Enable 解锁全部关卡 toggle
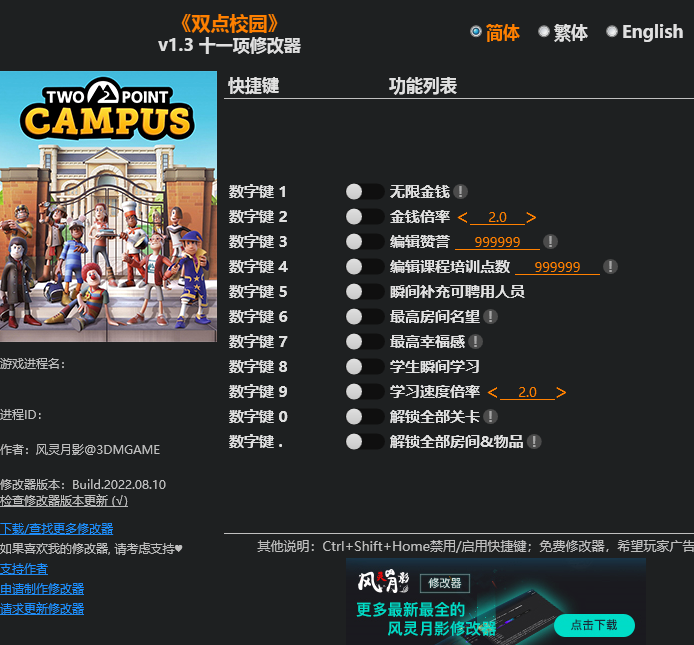Image resolution: width=694 pixels, height=645 pixels. point(365,417)
